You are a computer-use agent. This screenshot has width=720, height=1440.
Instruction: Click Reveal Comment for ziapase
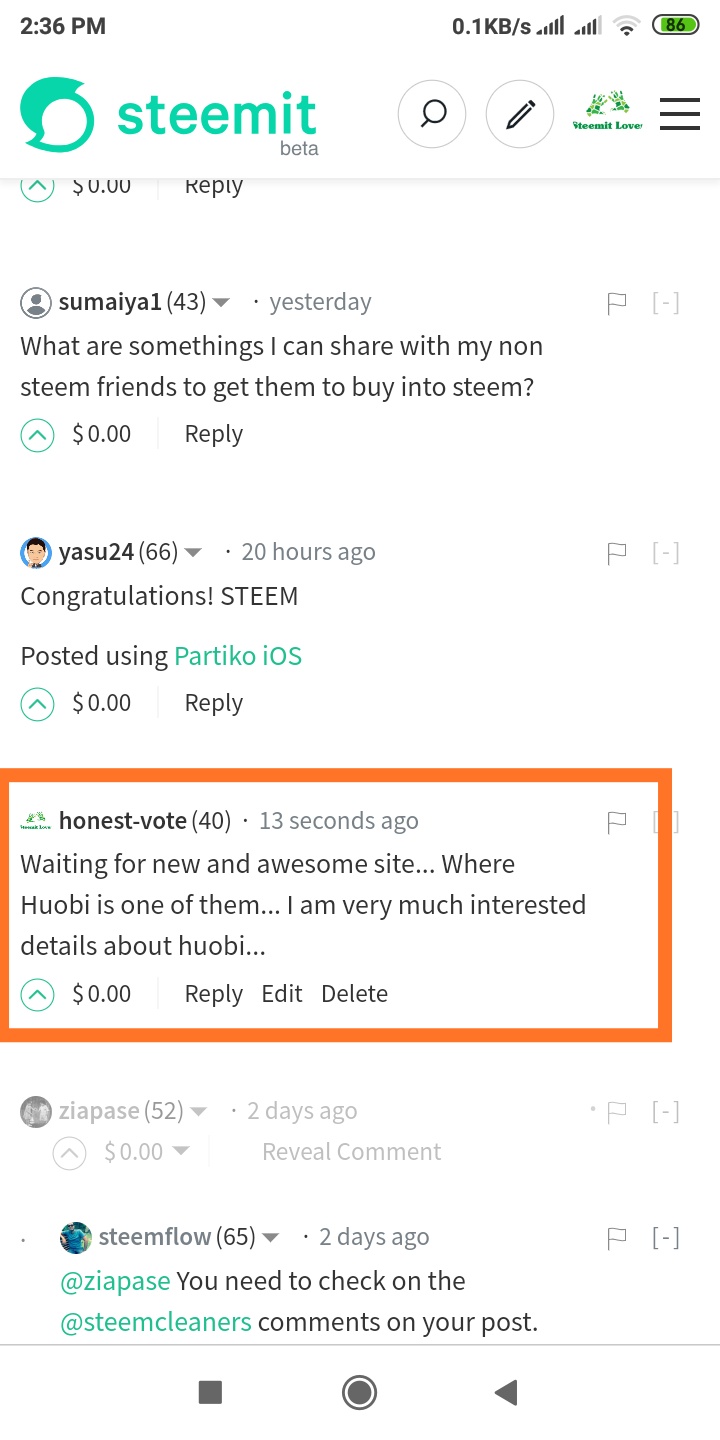point(351,1152)
